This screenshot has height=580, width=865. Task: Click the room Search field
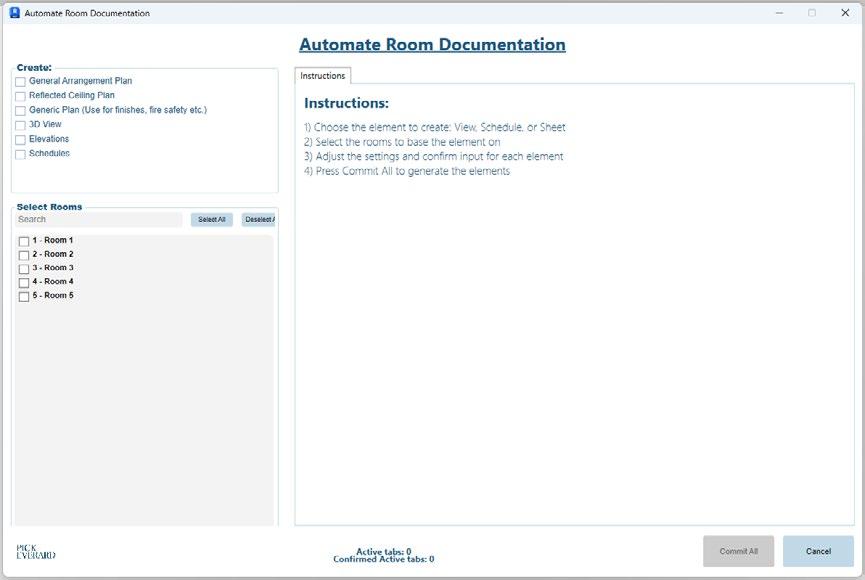pyautogui.click(x=99, y=220)
